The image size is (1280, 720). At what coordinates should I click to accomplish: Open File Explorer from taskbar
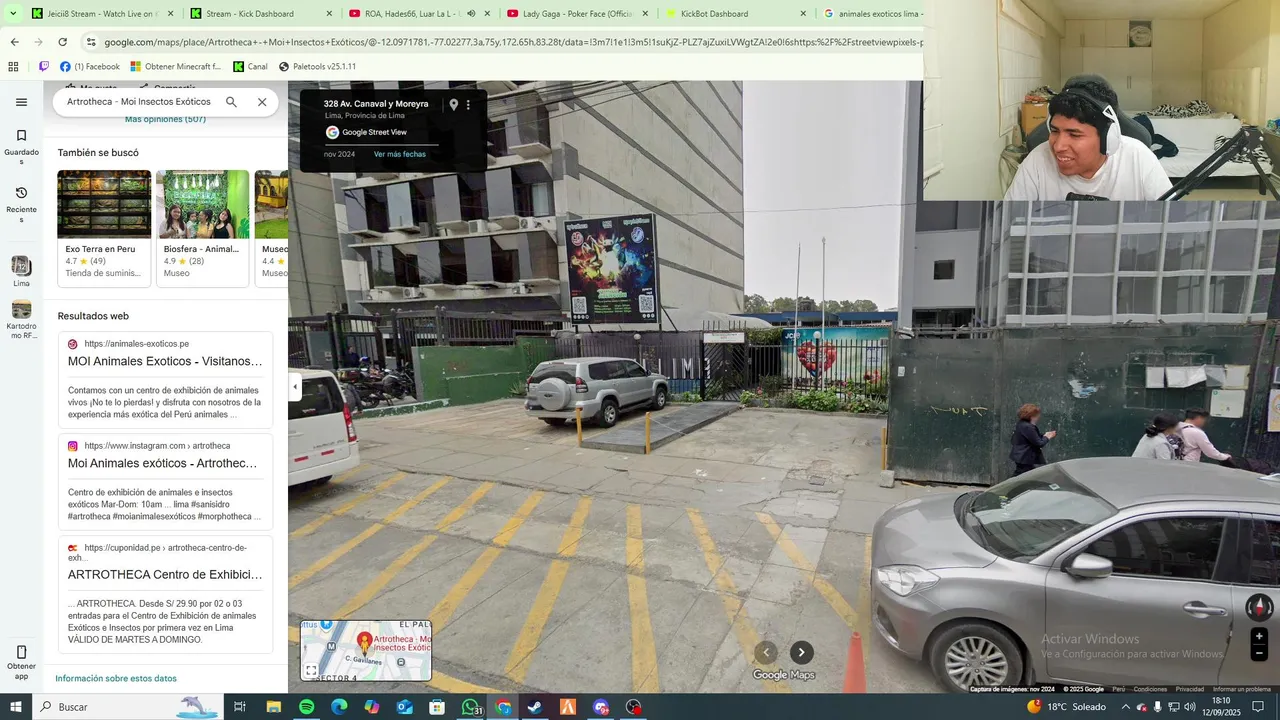coord(273,707)
